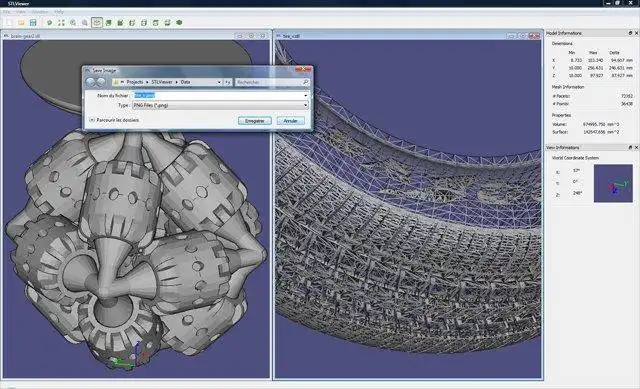Screen dimensions: 640x389
Task: Maximize the brain-gear sub-window
Action: 251,36
